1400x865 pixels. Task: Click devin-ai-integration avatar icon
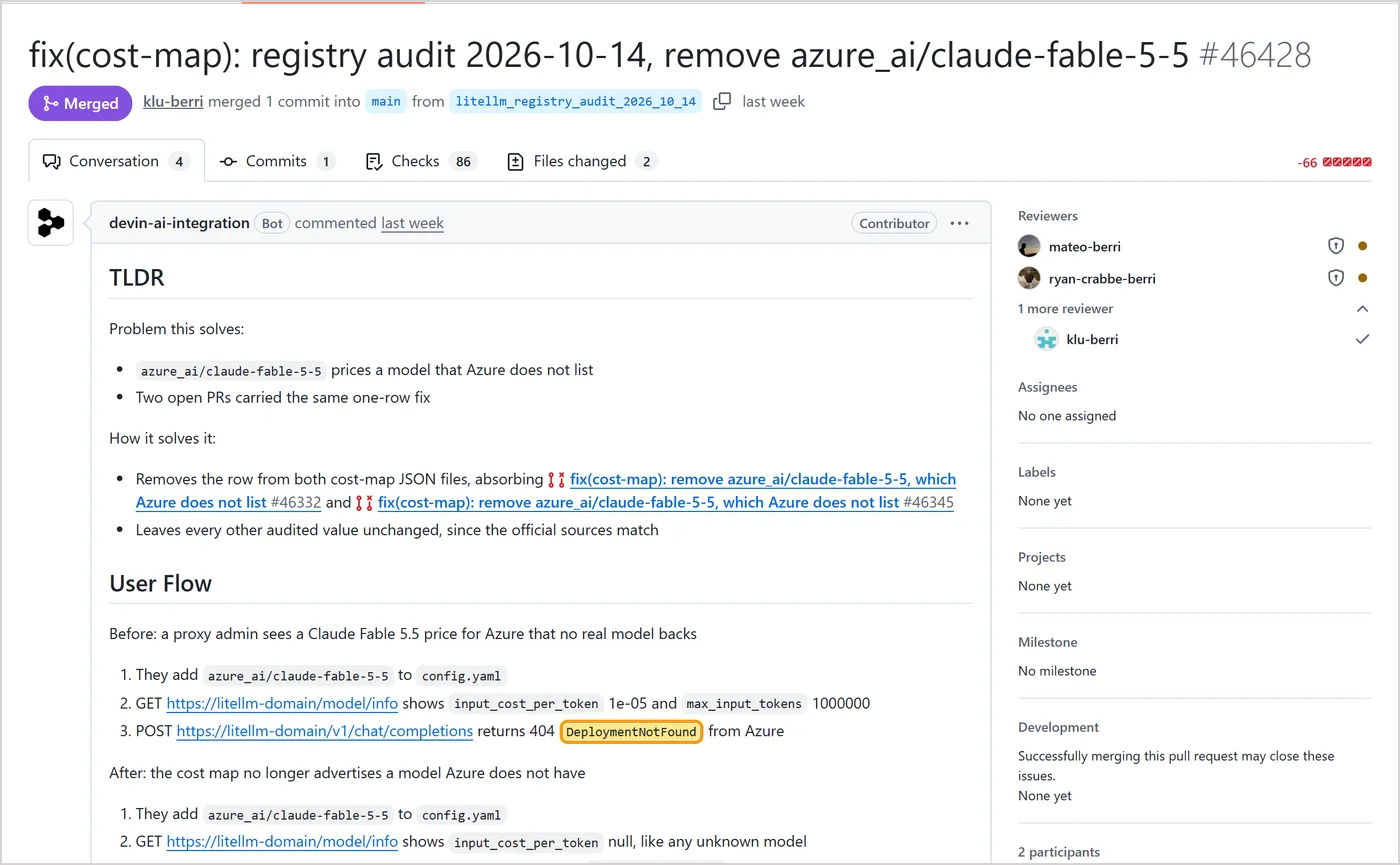pyautogui.click(x=50, y=223)
